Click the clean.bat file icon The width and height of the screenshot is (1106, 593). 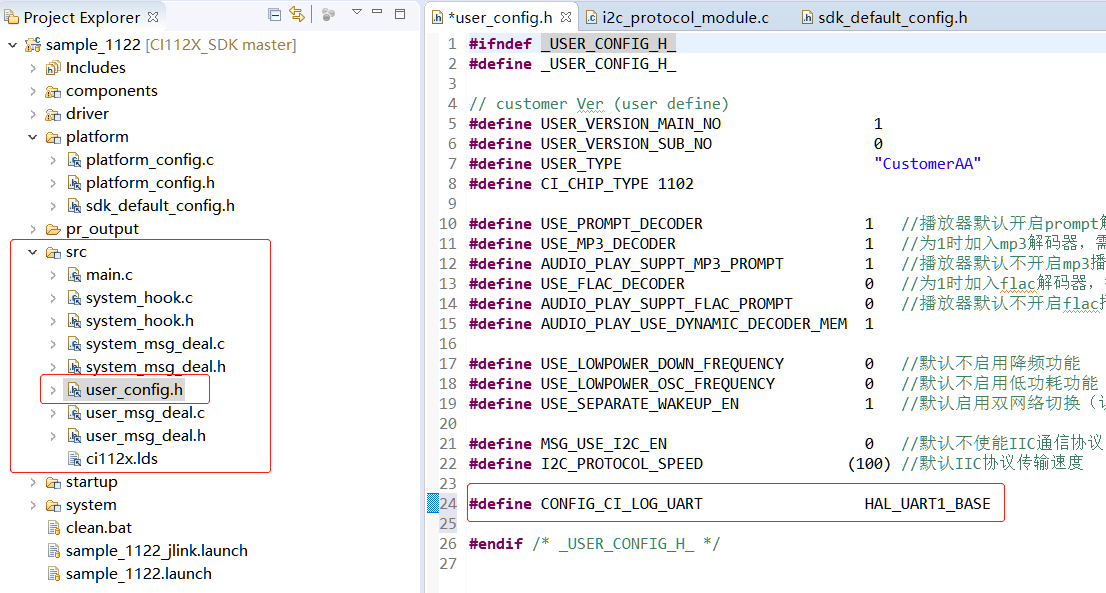[54, 528]
